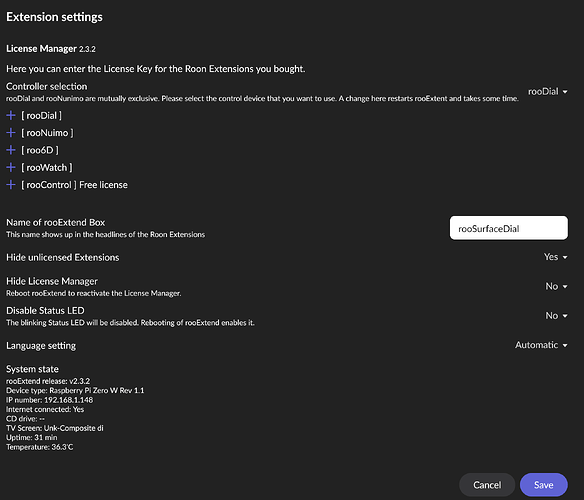This screenshot has height=500, width=584.
Task: Open the Disable Status LED dropdown
Action: tap(556, 316)
